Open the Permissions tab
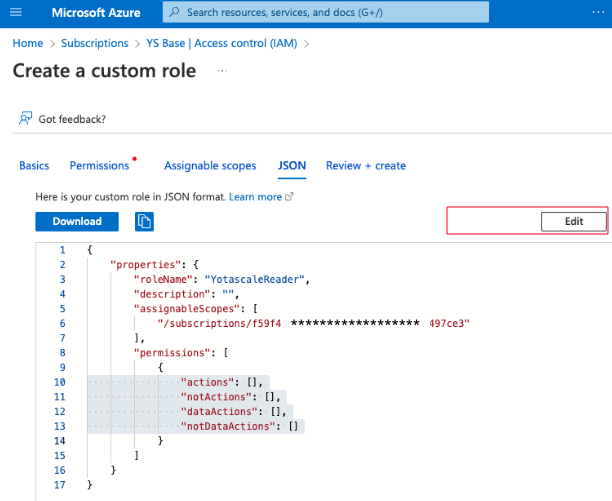The height and width of the screenshot is (501, 612). pyautogui.click(x=99, y=166)
